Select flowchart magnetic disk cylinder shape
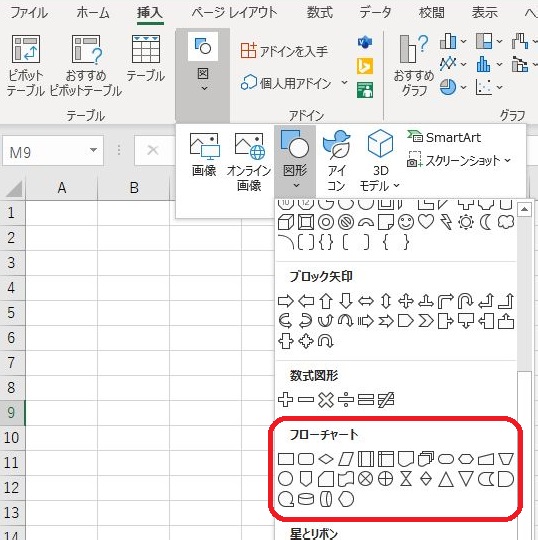 coord(306,499)
